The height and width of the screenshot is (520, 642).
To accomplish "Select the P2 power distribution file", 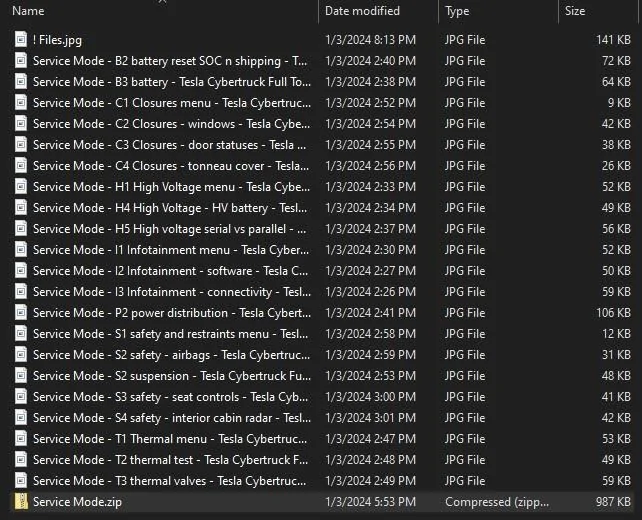I will (x=172, y=313).
